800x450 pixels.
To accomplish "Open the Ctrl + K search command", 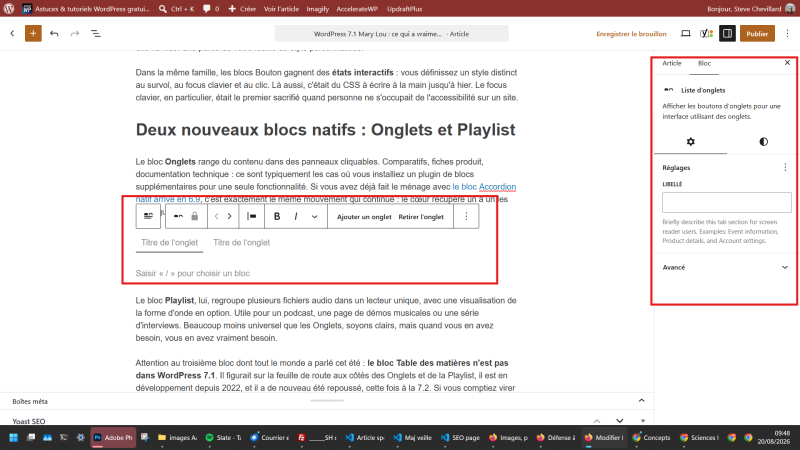I will 177,9.
